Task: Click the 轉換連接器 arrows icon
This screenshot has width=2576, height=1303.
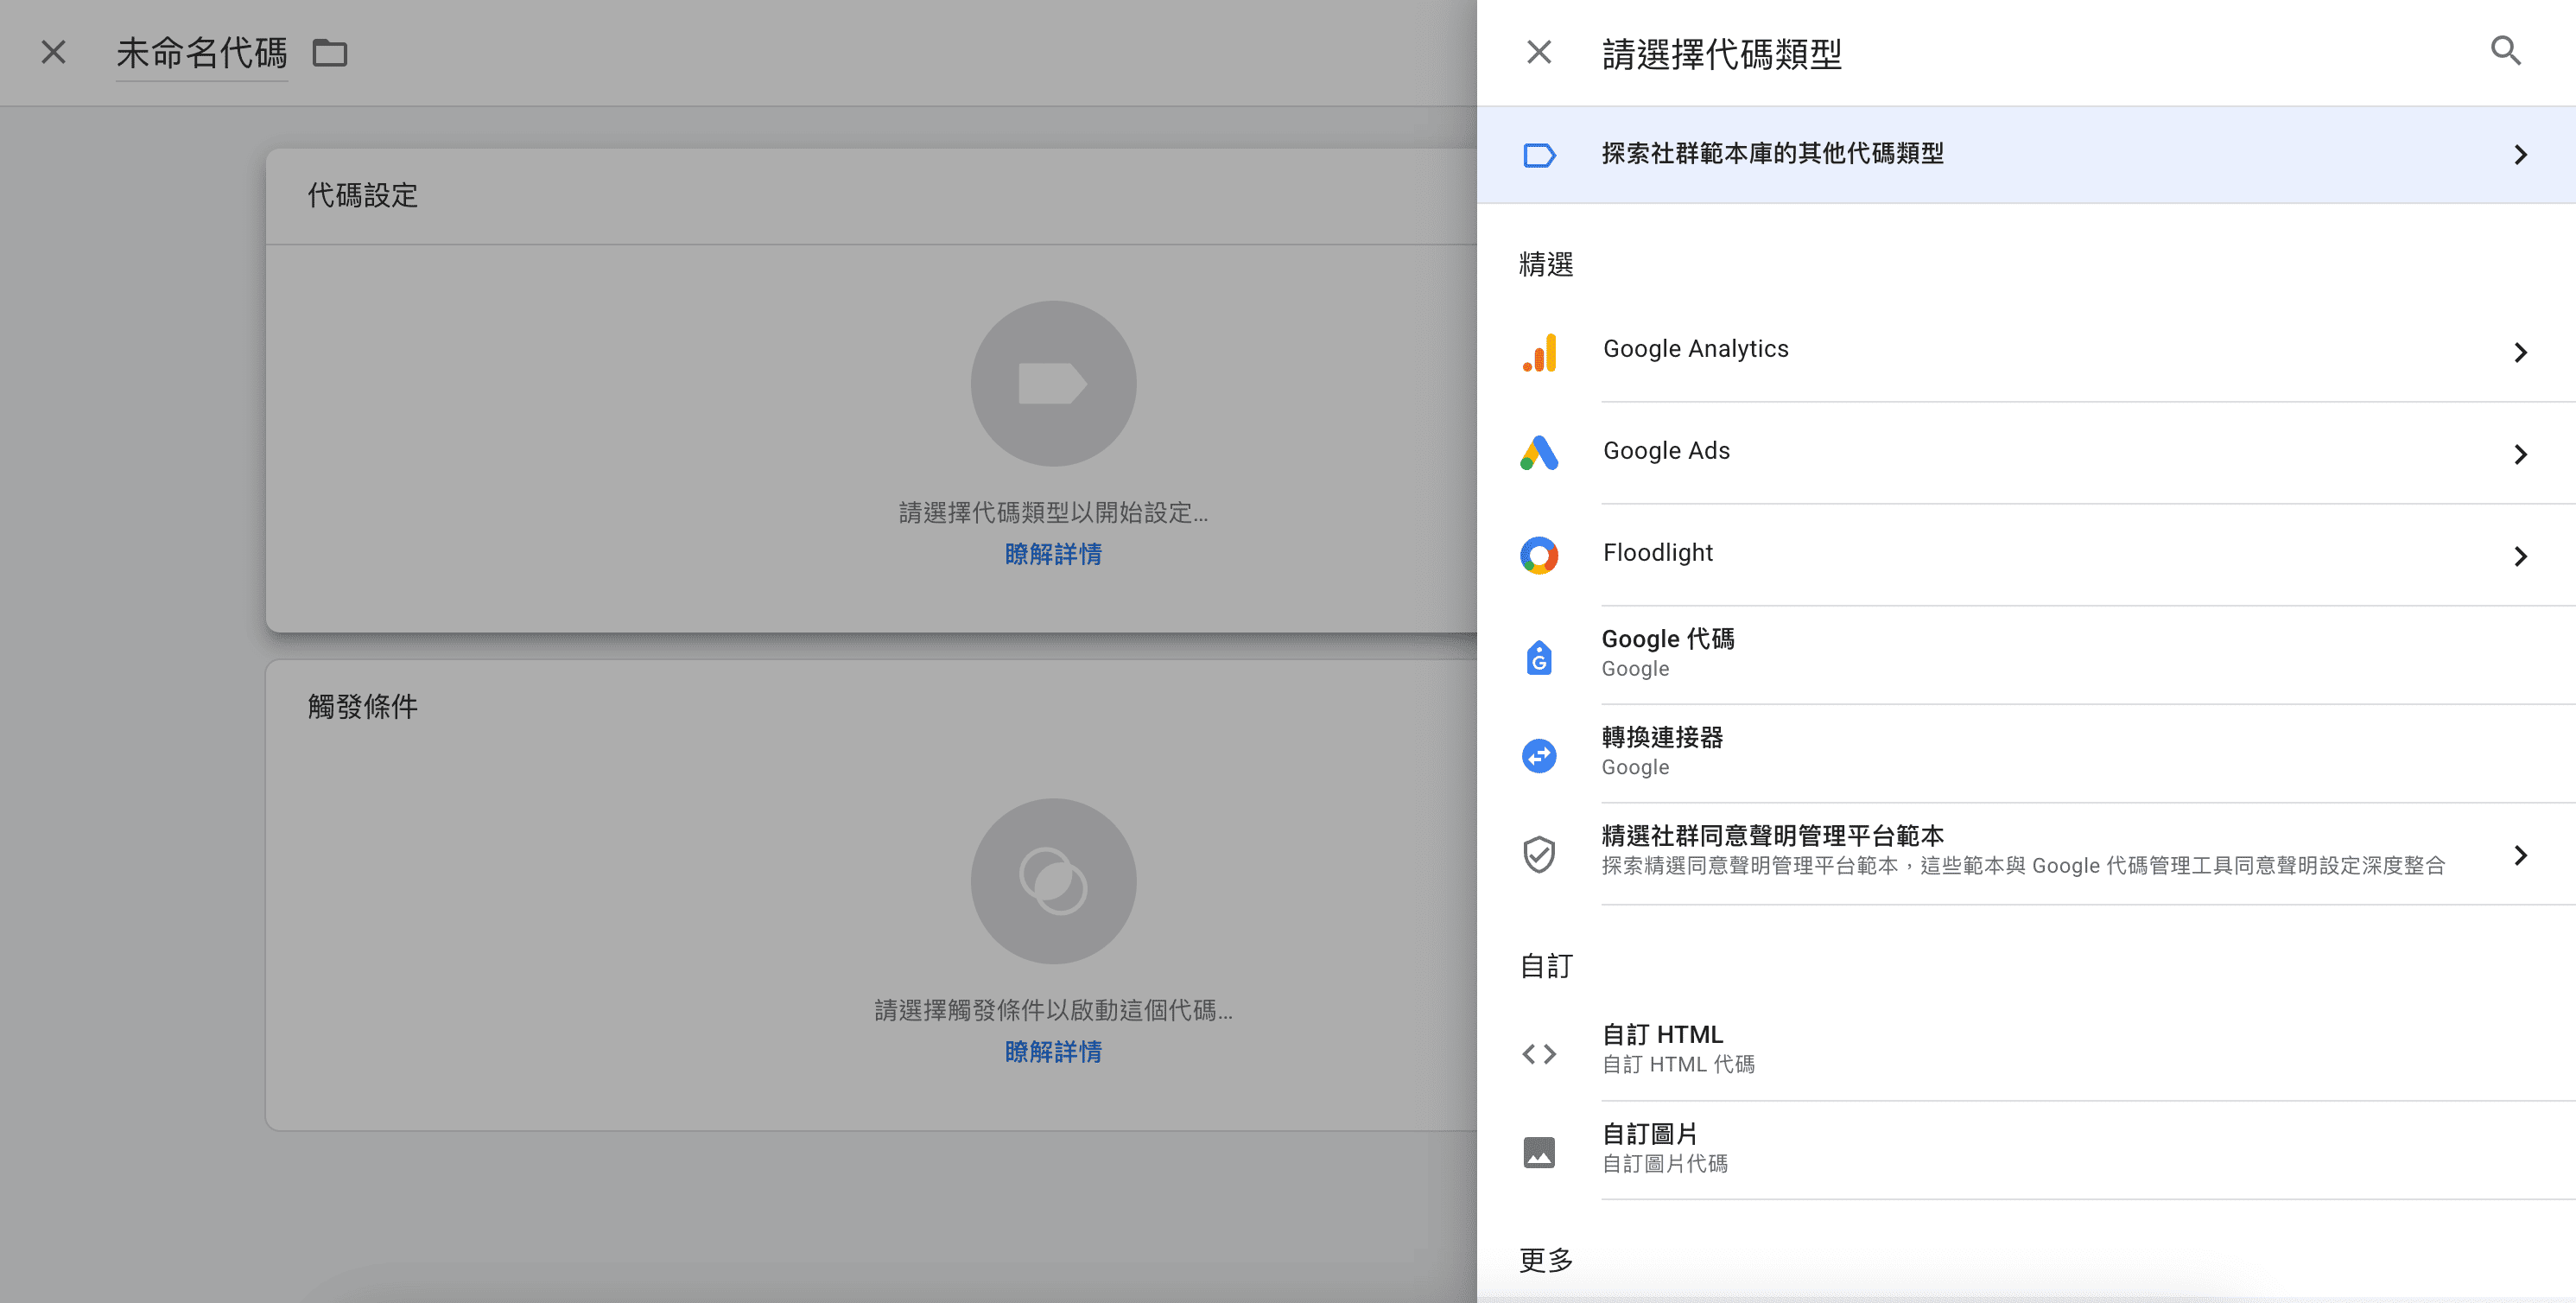Action: 1539,756
